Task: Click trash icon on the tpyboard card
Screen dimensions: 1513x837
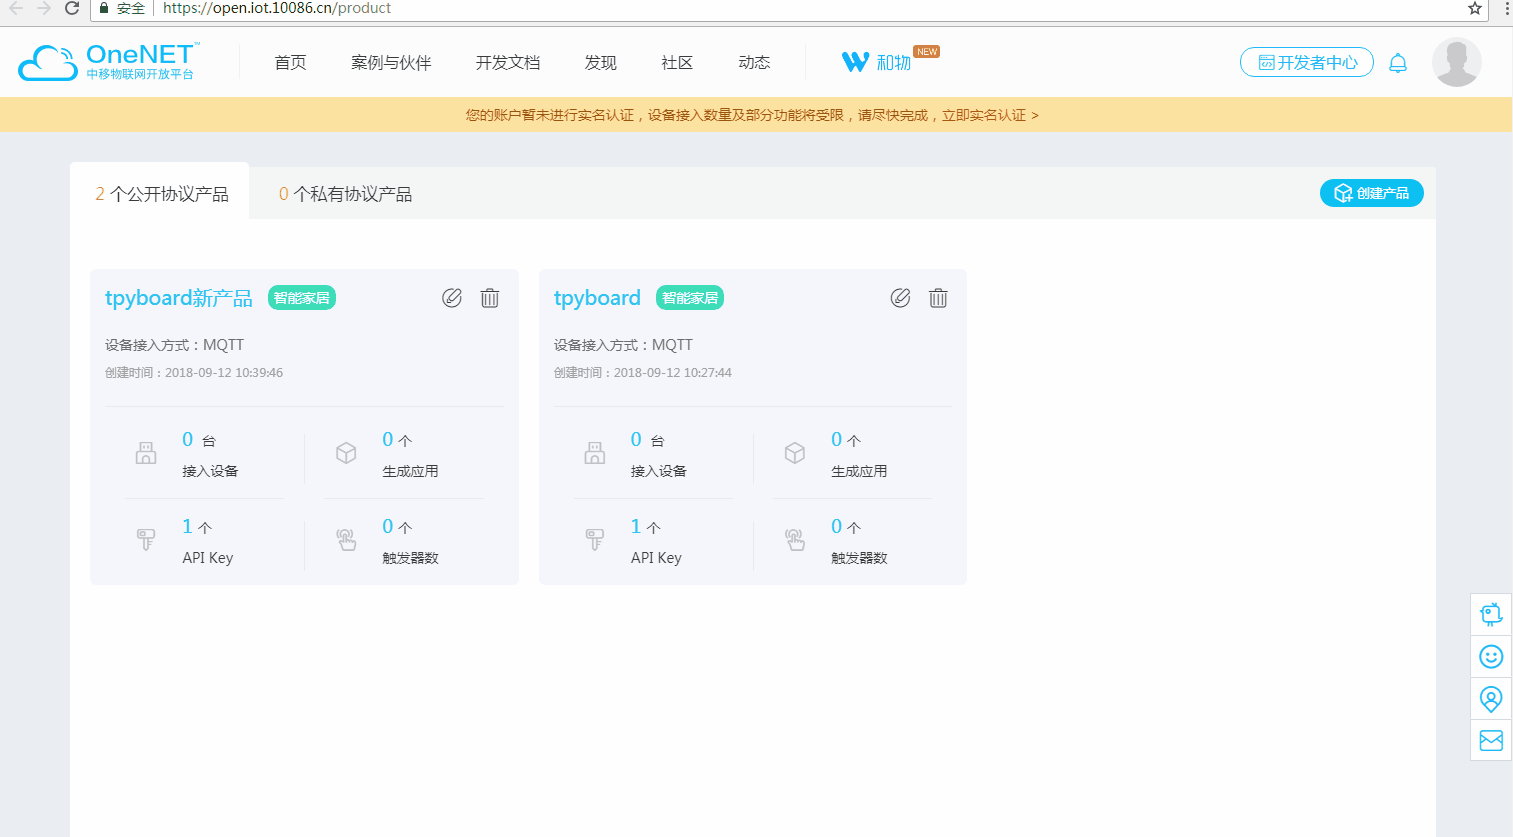Action: pyautogui.click(x=938, y=298)
